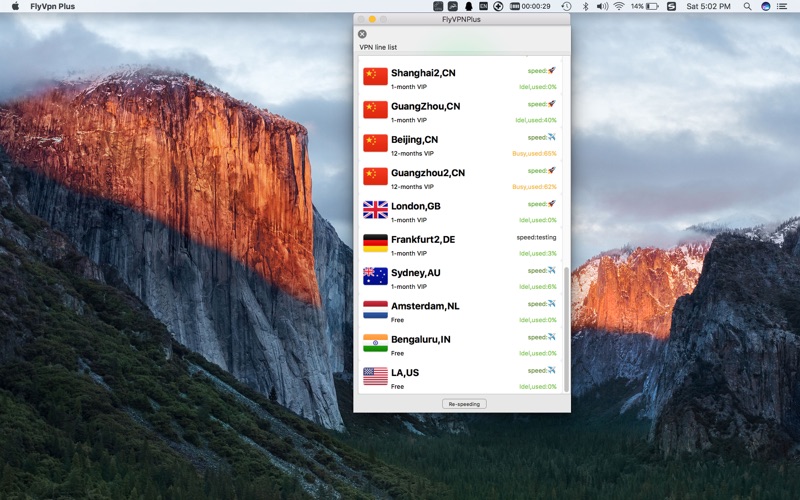Screen dimensions: 800x500
Task: Click the Australian flag for Sydney,AU
Action: 375,276
